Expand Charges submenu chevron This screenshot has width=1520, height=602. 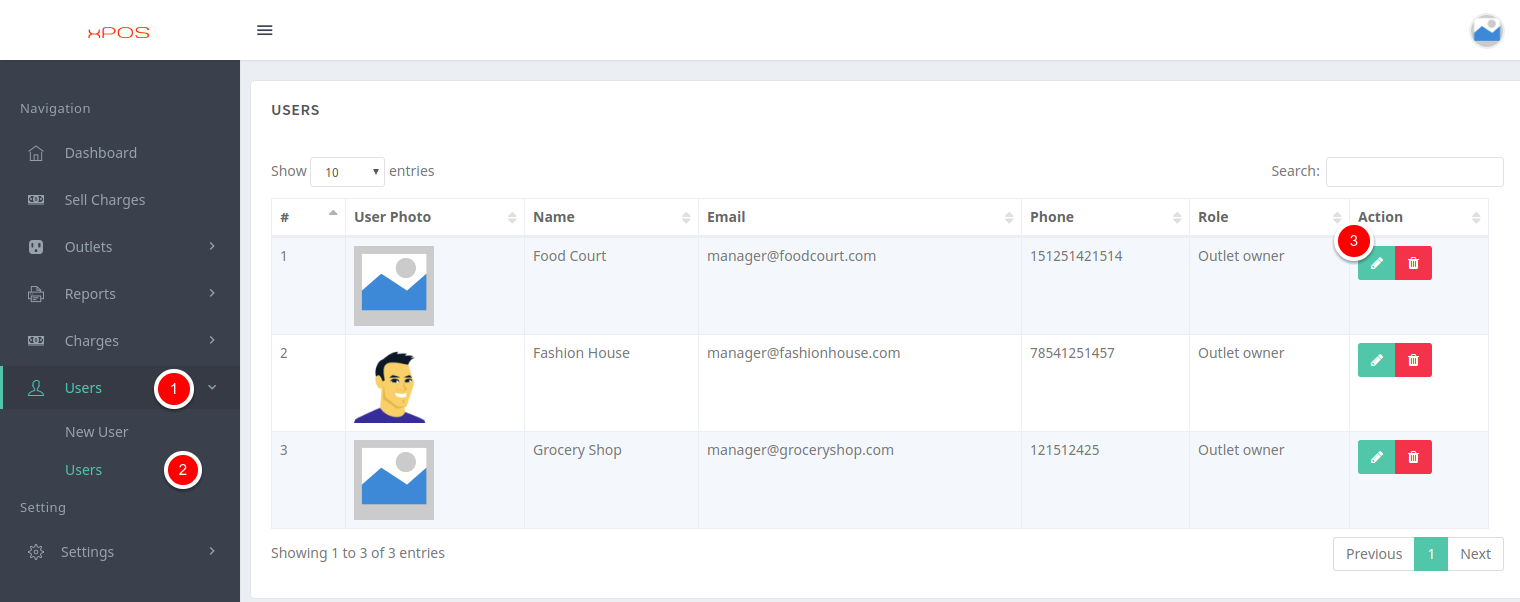click(212, 340)
